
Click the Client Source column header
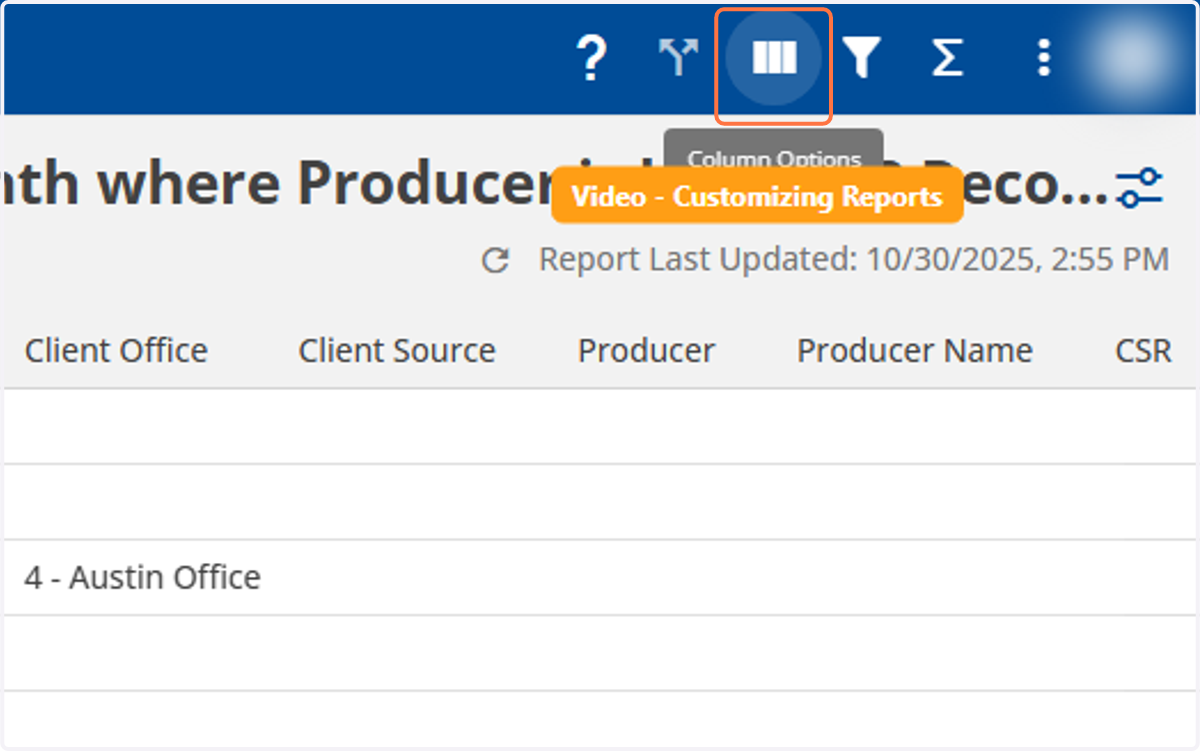point(397,351)
